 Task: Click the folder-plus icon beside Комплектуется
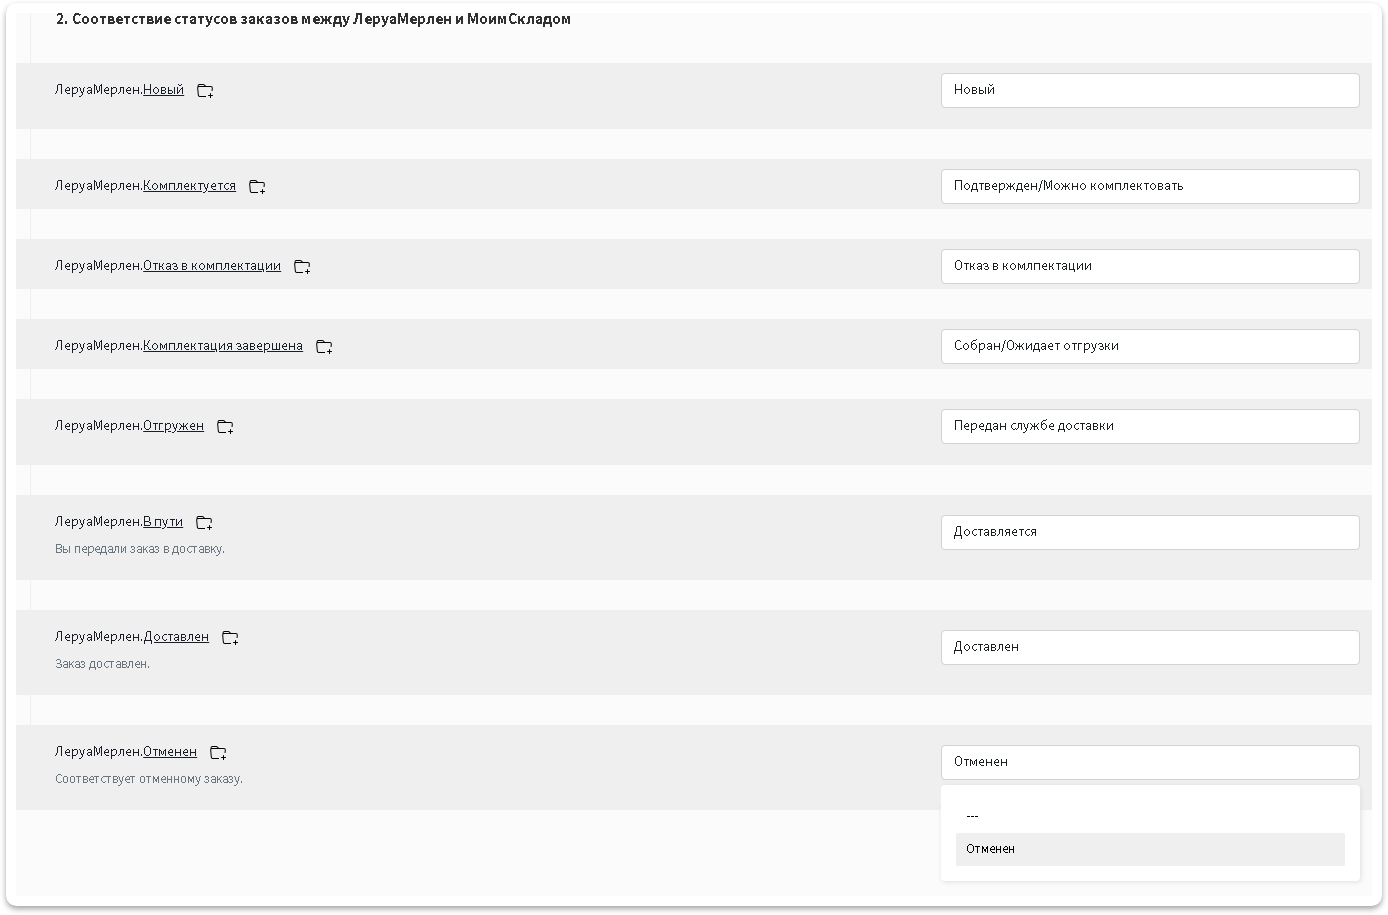point(257,187)
